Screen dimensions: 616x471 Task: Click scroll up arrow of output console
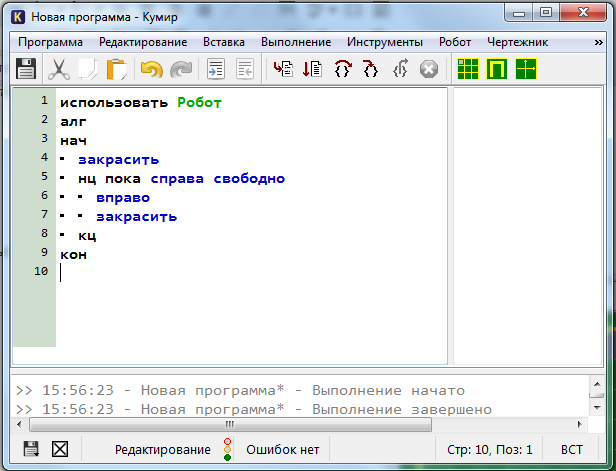coord(597,384)
